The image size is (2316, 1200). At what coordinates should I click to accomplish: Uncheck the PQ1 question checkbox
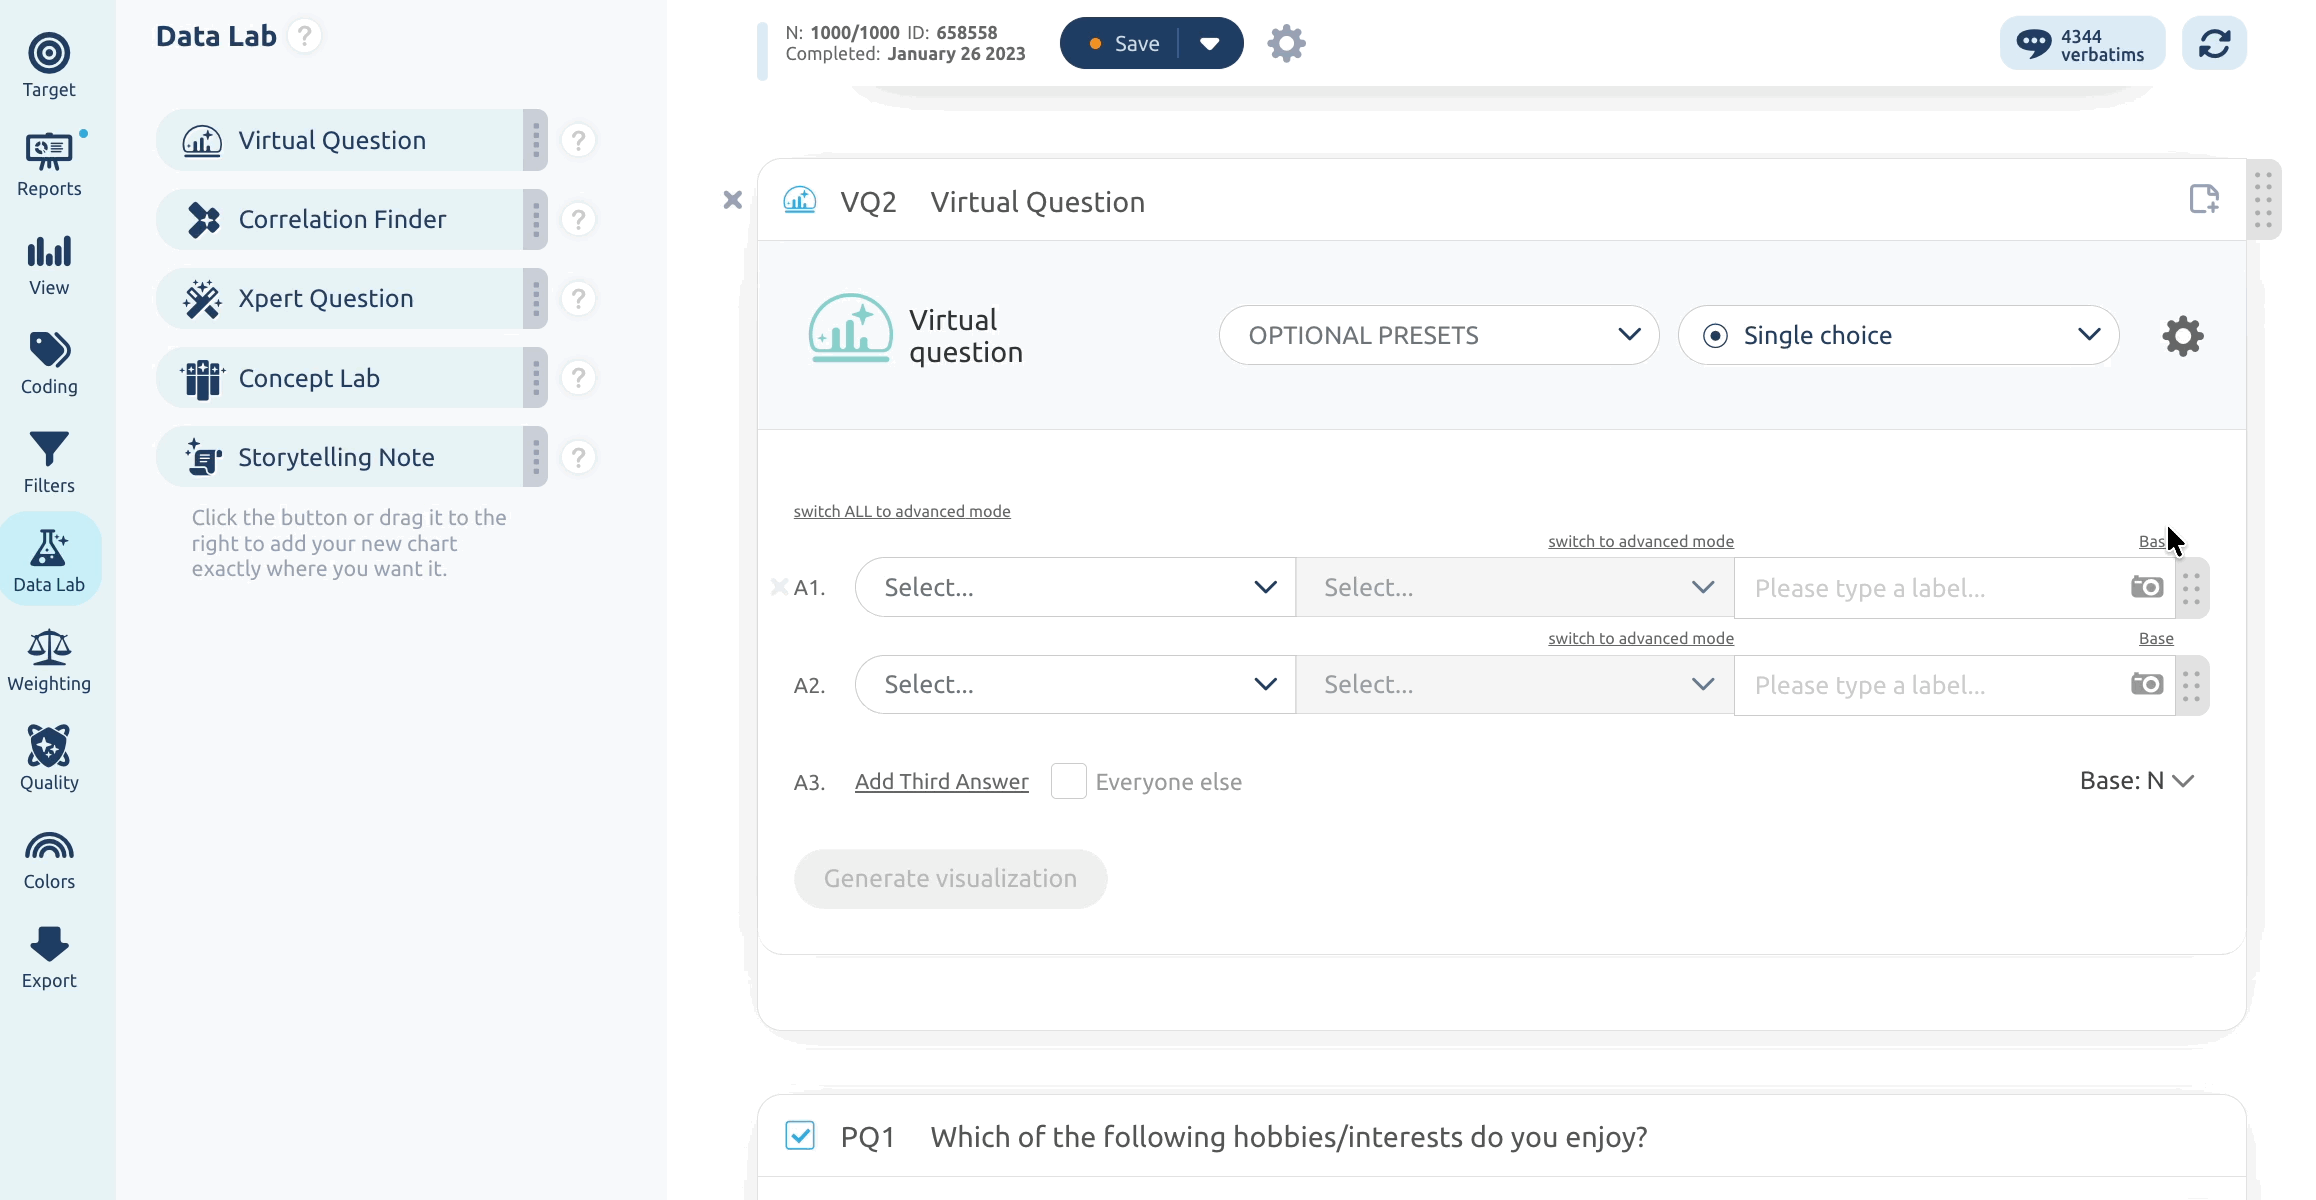pyautogui.click(x=800, y=1136)
